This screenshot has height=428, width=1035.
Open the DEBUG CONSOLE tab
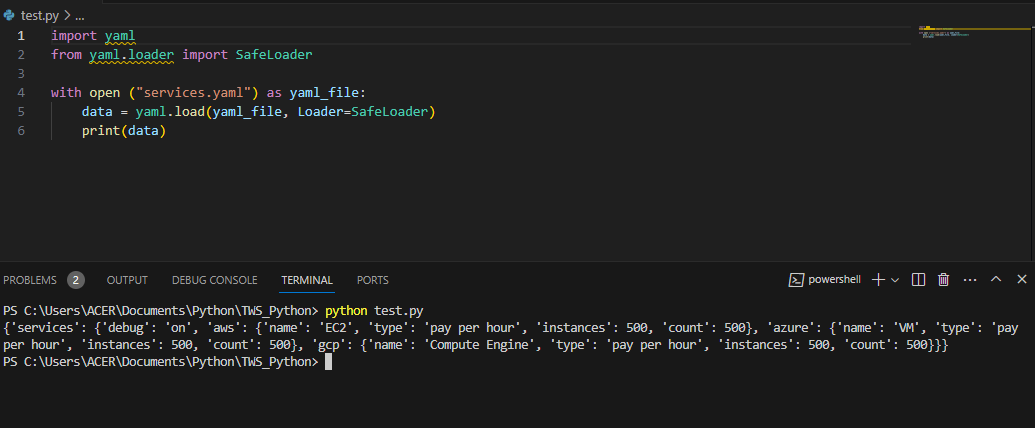click(215, 280)
